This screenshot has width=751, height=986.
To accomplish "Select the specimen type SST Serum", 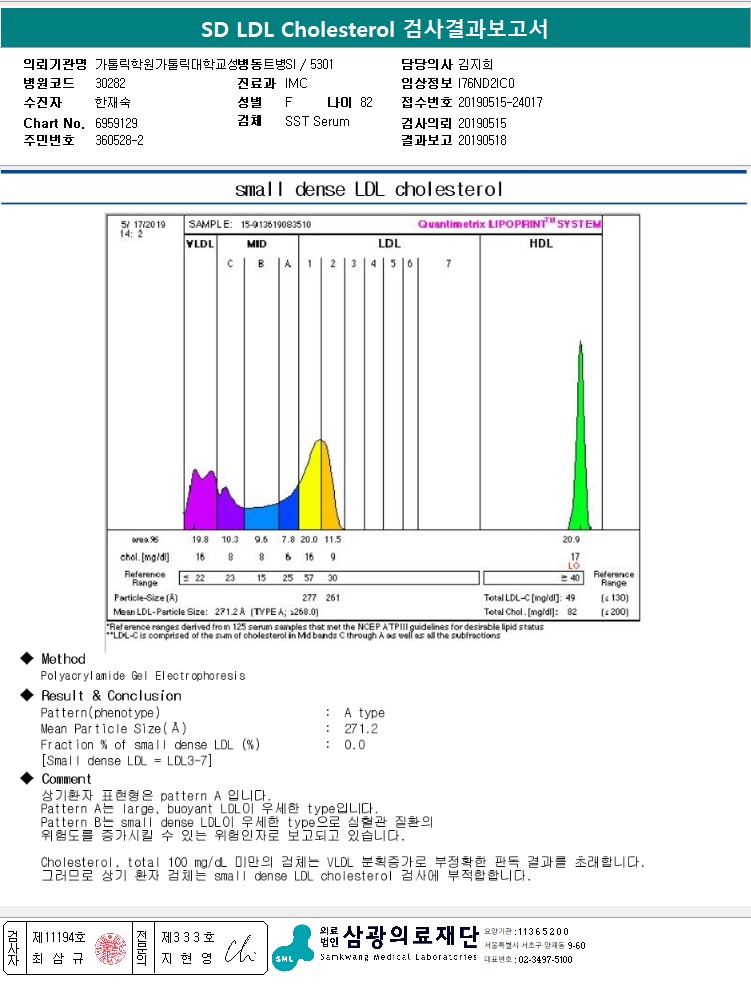I will 317,121.
